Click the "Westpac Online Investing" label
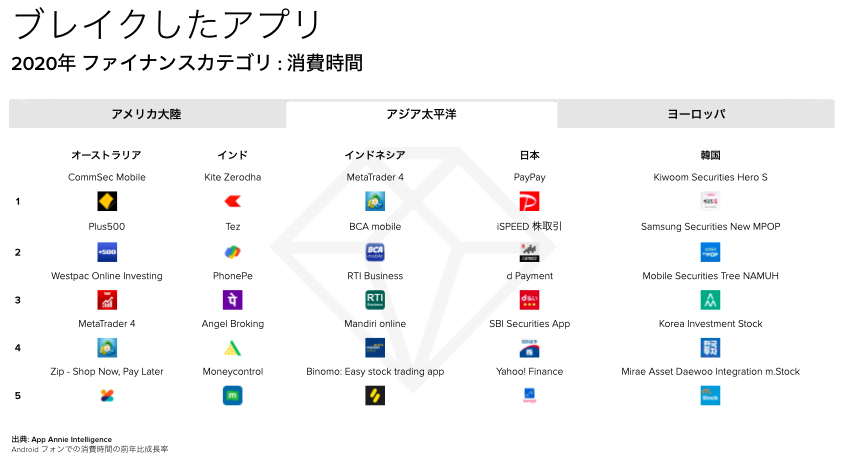 [107, 276]
